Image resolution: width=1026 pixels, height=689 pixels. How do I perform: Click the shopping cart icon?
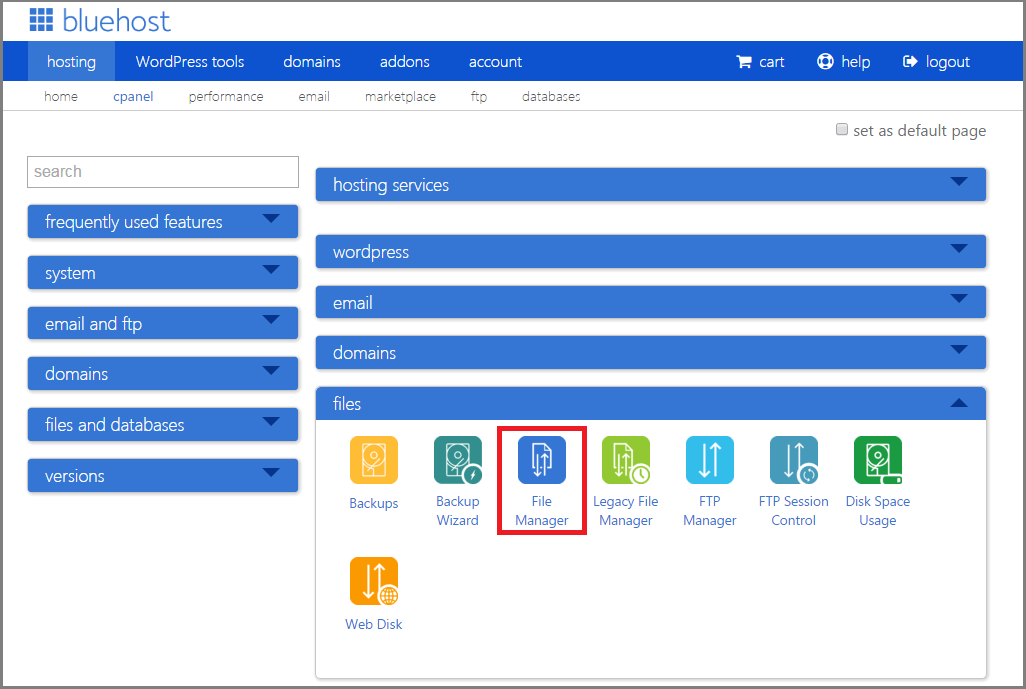point(744,62)
